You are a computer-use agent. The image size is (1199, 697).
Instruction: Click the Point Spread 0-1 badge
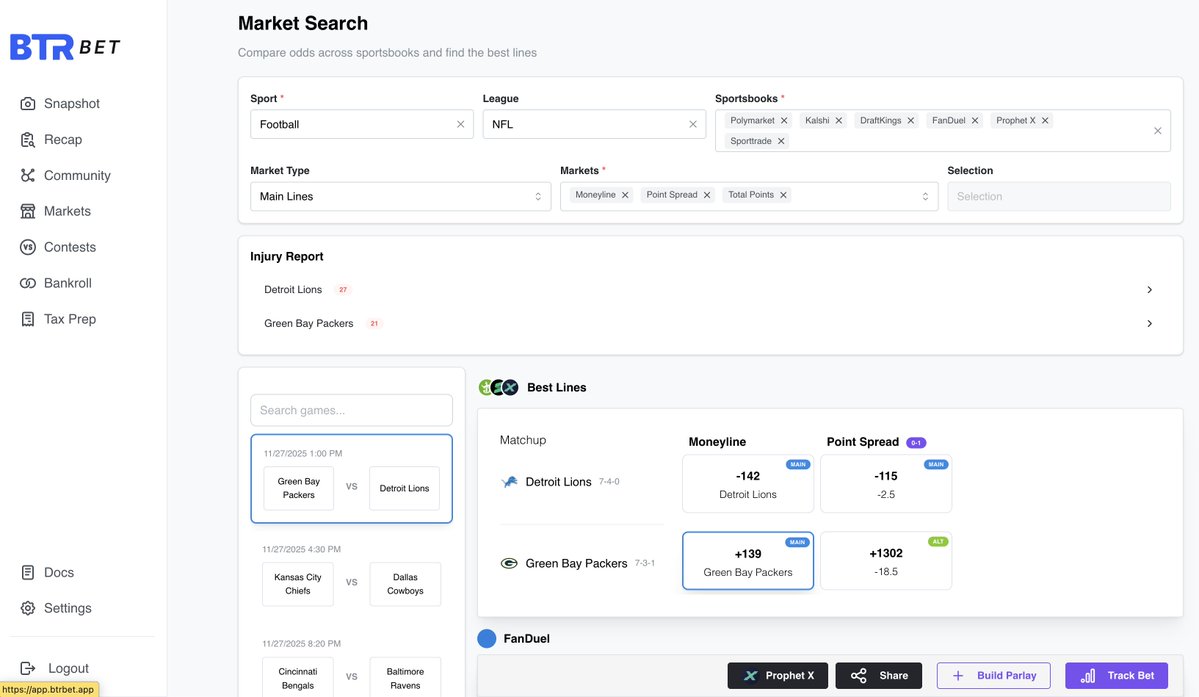pyautogui.click(x=916, y=443)
